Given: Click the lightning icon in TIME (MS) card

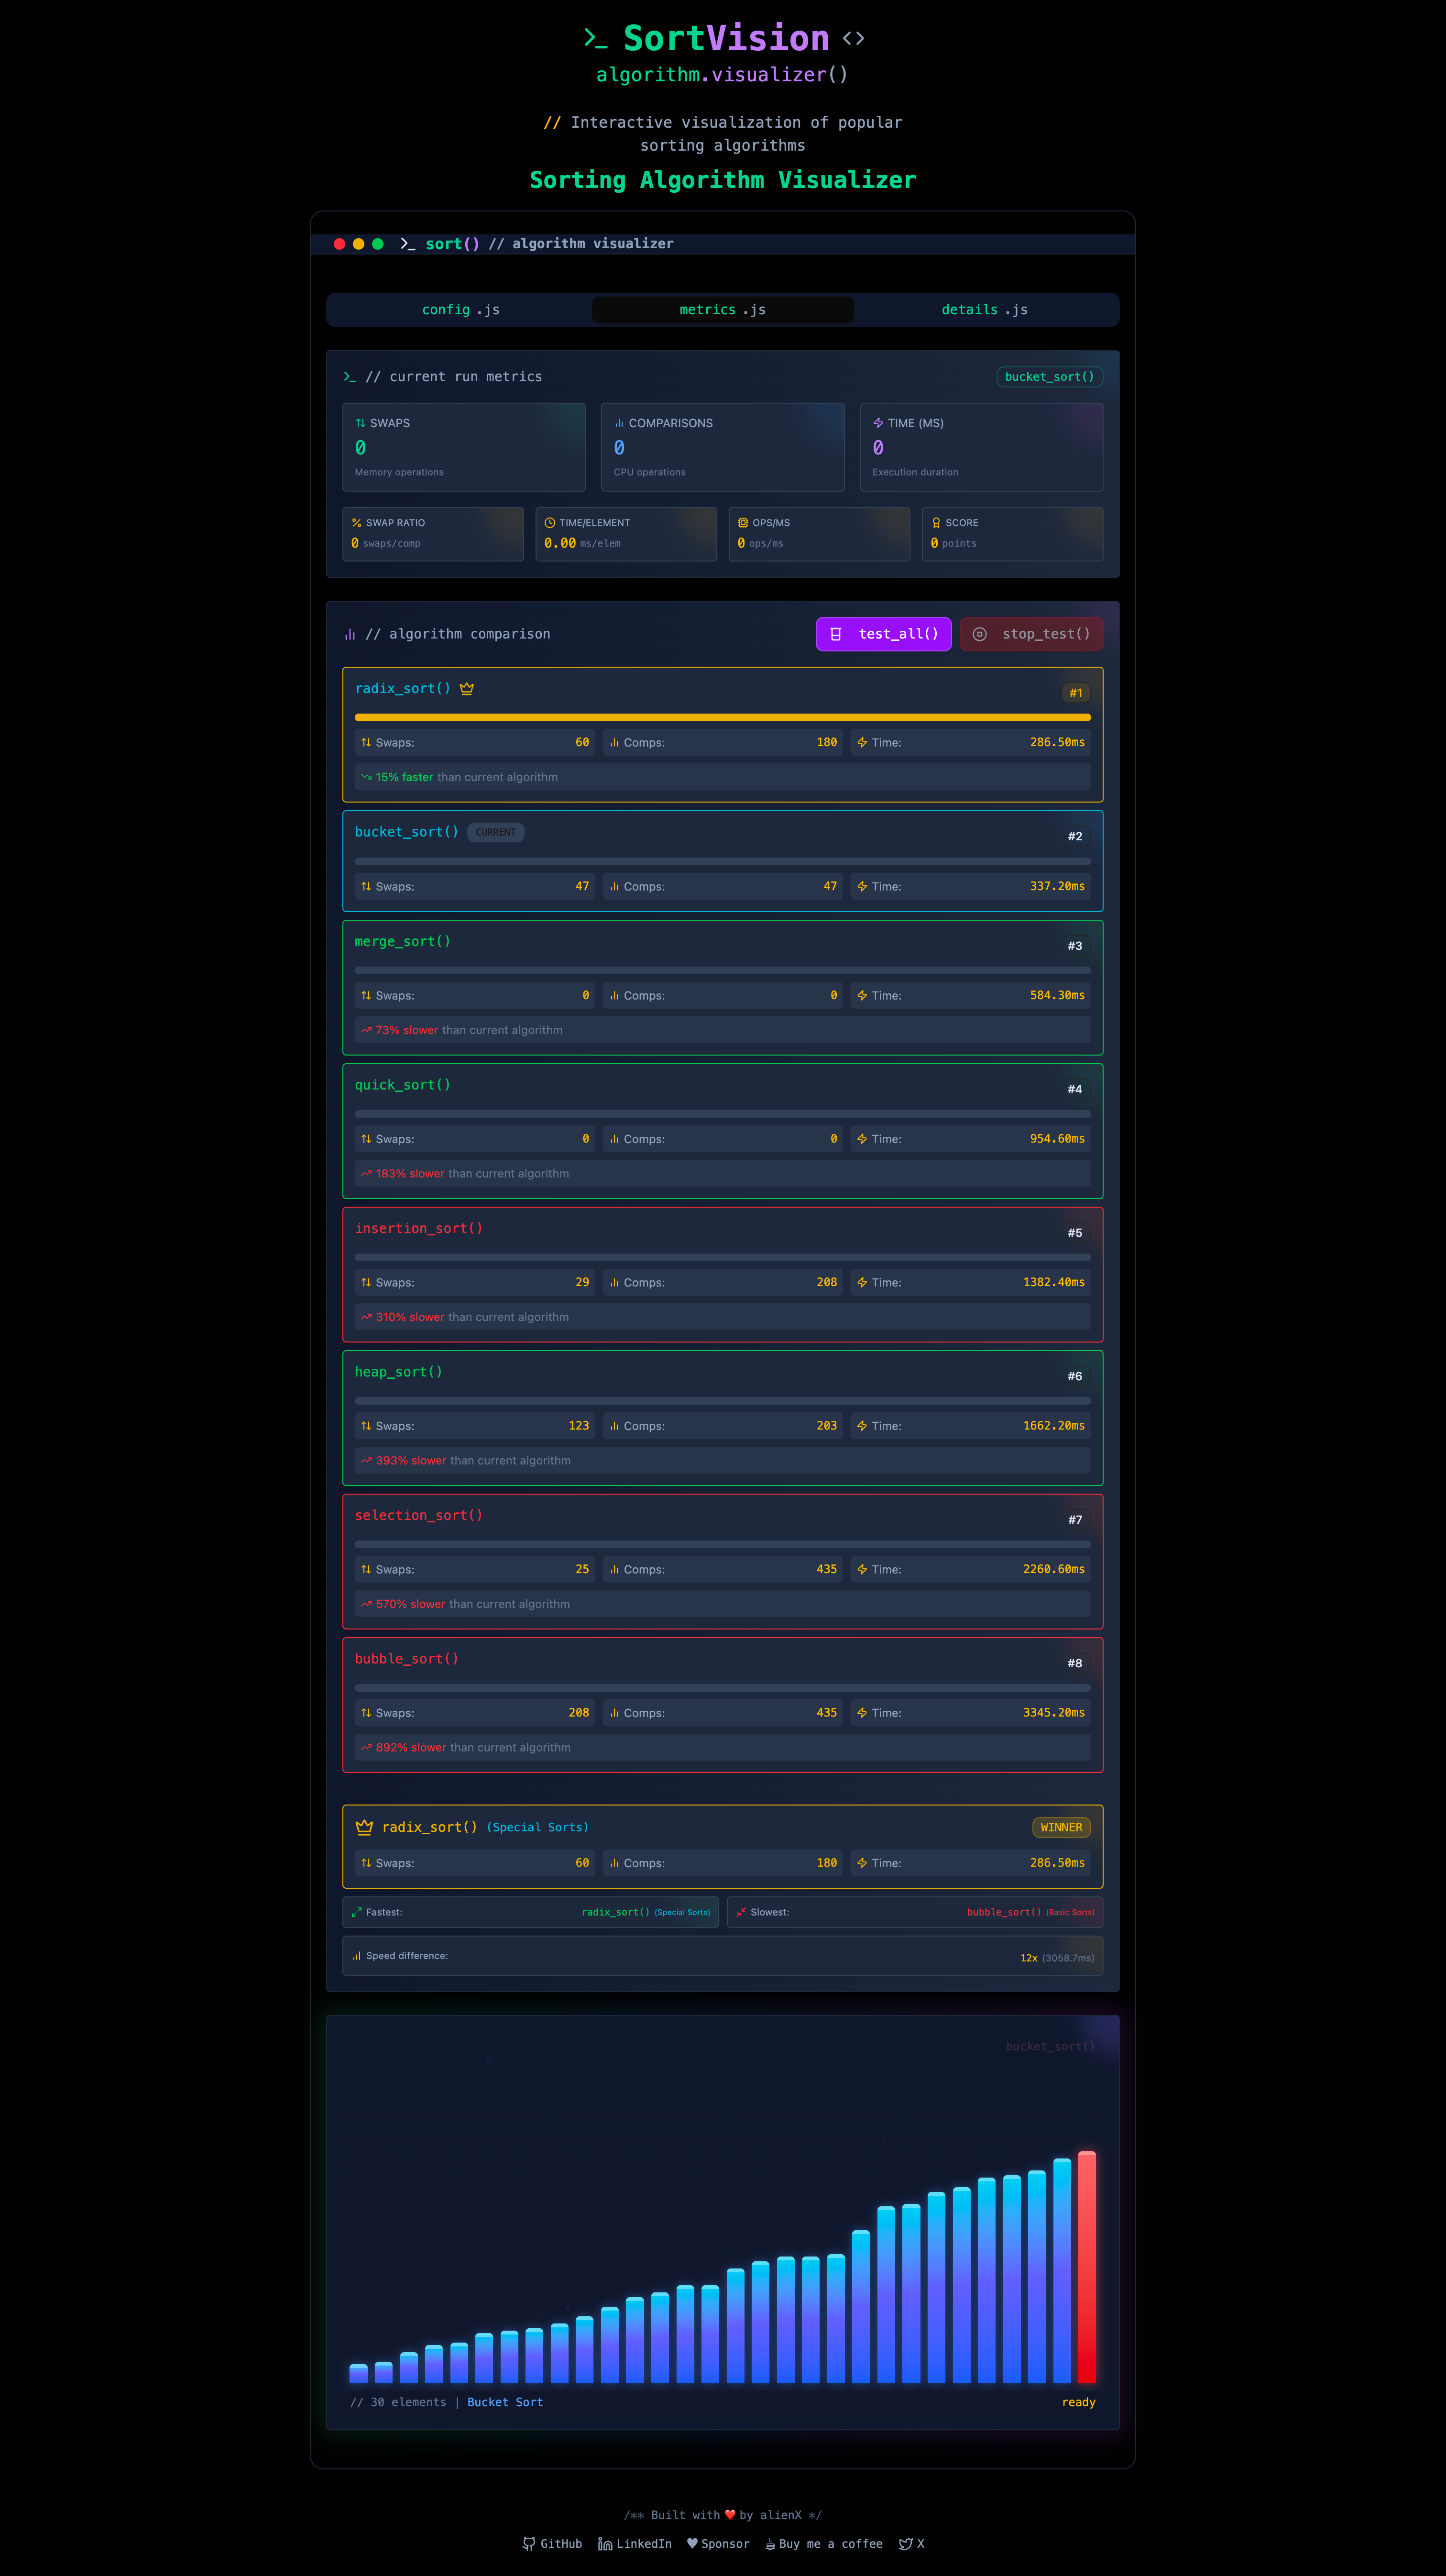Looking at the screenshot, I should coord(878,423).
